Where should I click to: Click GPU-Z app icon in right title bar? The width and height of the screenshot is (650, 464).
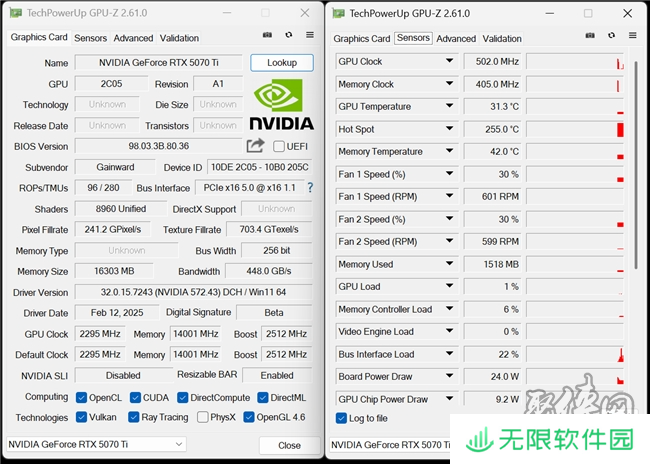click(x=338, y=13)
